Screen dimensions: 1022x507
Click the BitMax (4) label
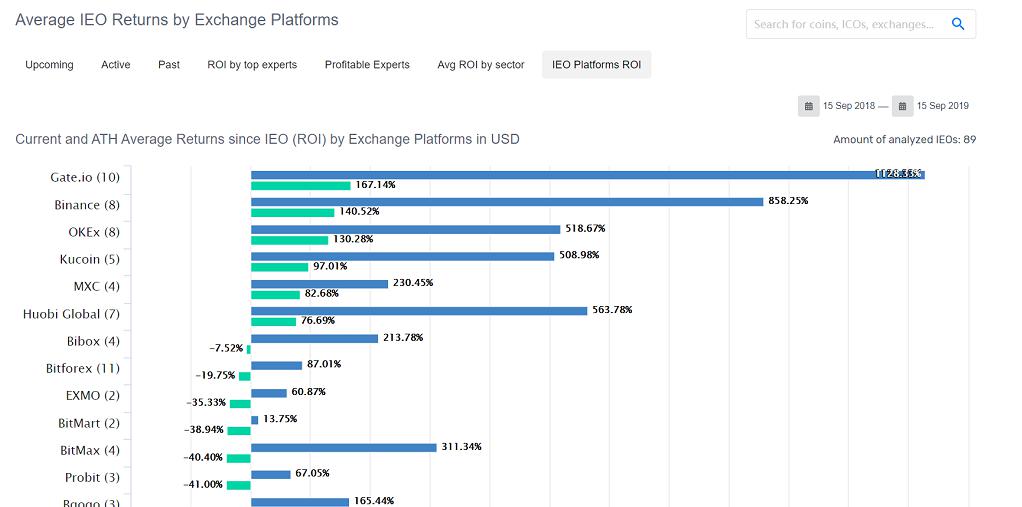[90, 451]
